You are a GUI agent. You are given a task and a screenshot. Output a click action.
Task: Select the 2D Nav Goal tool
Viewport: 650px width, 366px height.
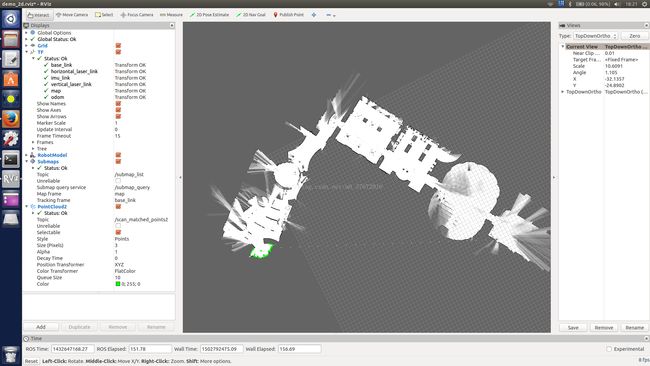point(251,15)
